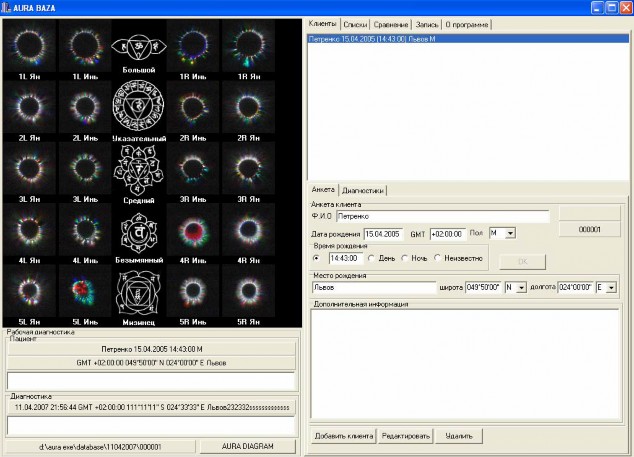Viewport: 634px width, 457px height.
Task: Click the empty field under Диагностика
Action: click(151, 426)
